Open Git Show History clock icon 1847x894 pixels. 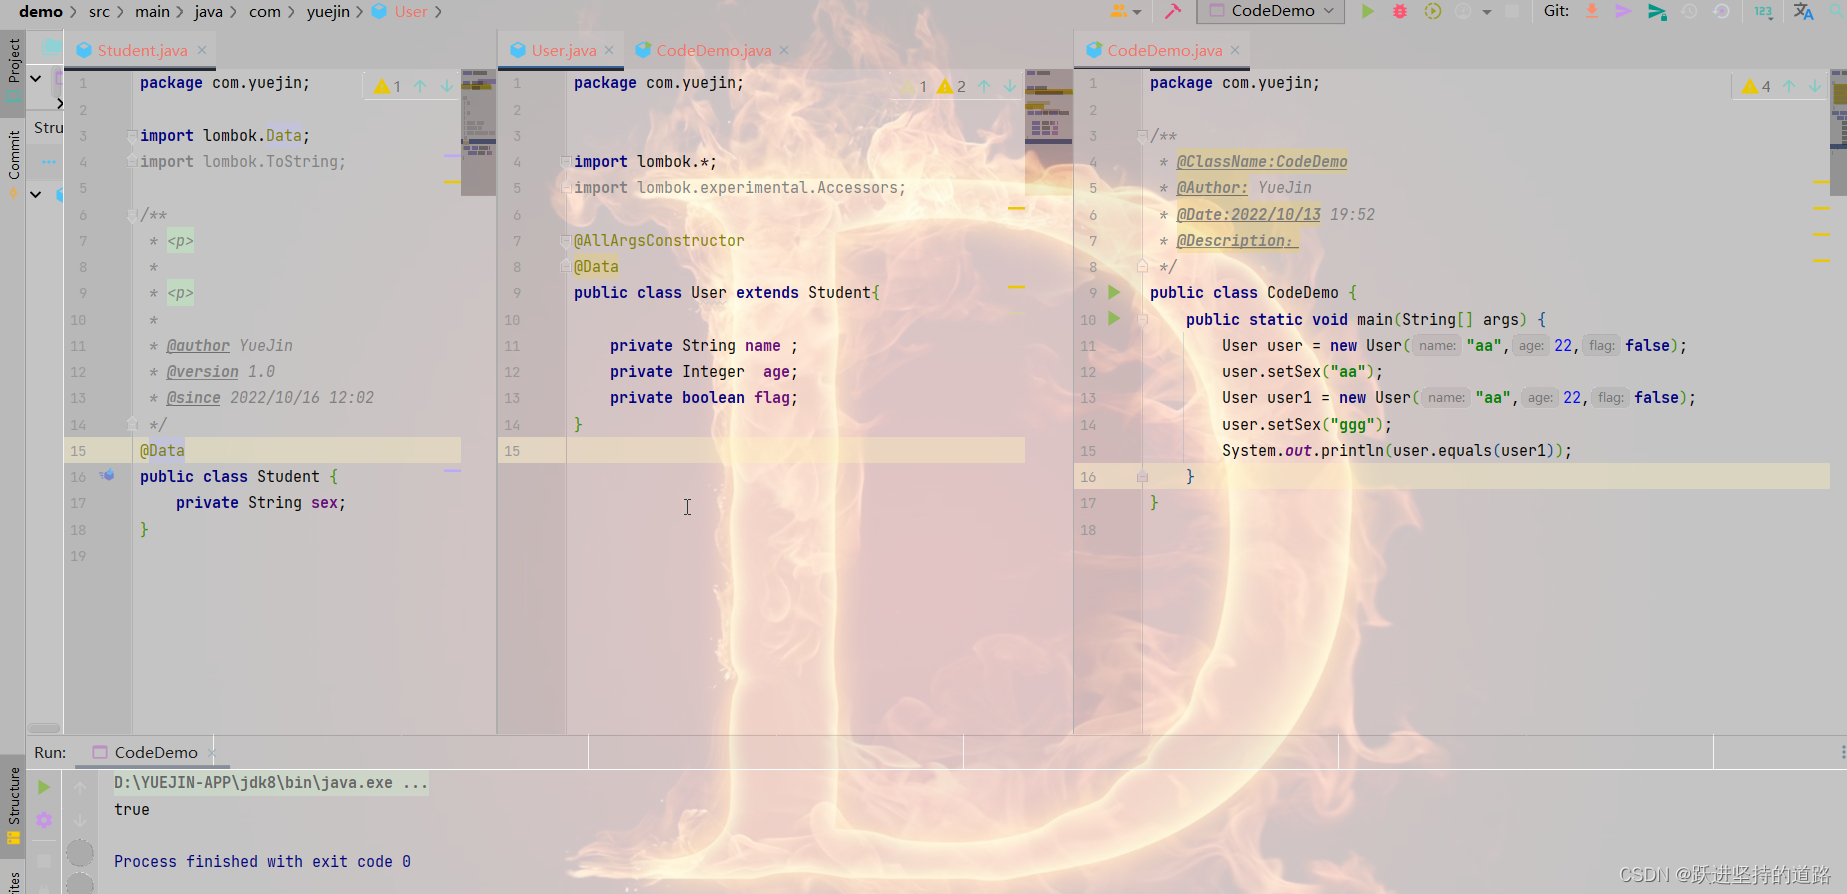click(1690, 11)
